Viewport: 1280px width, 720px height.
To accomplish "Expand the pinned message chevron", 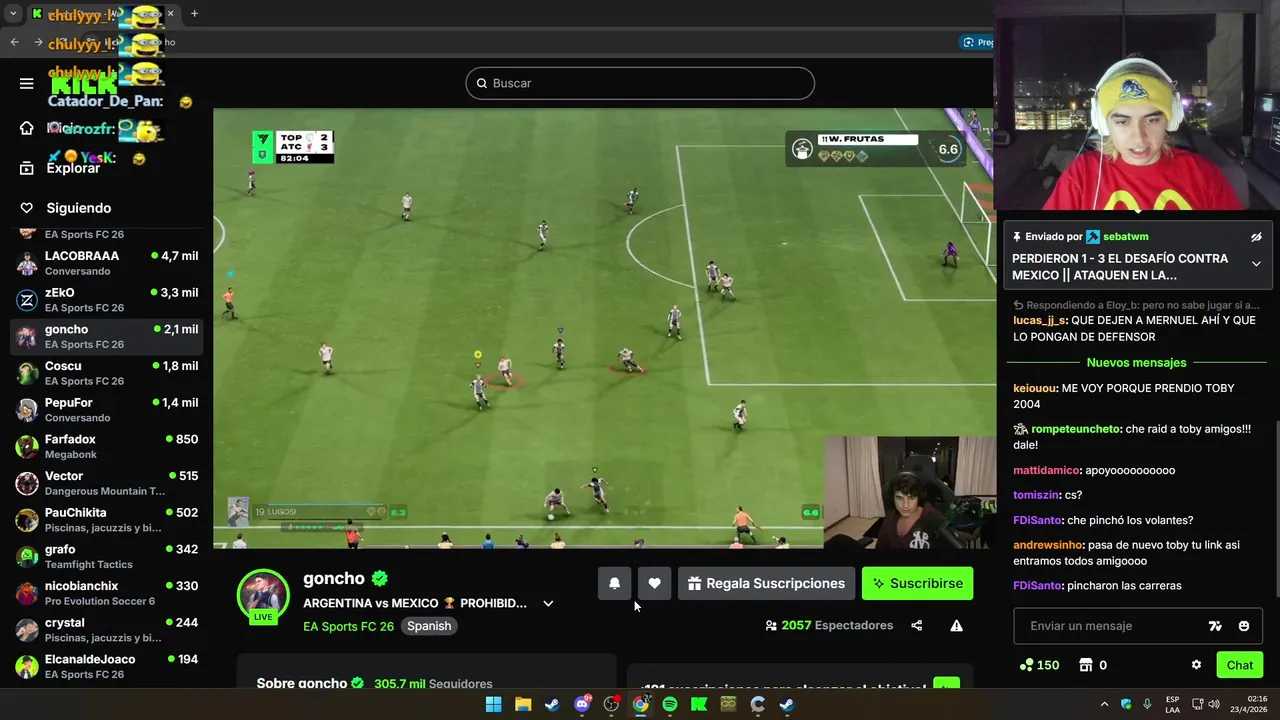I will tap(1256, 264).
